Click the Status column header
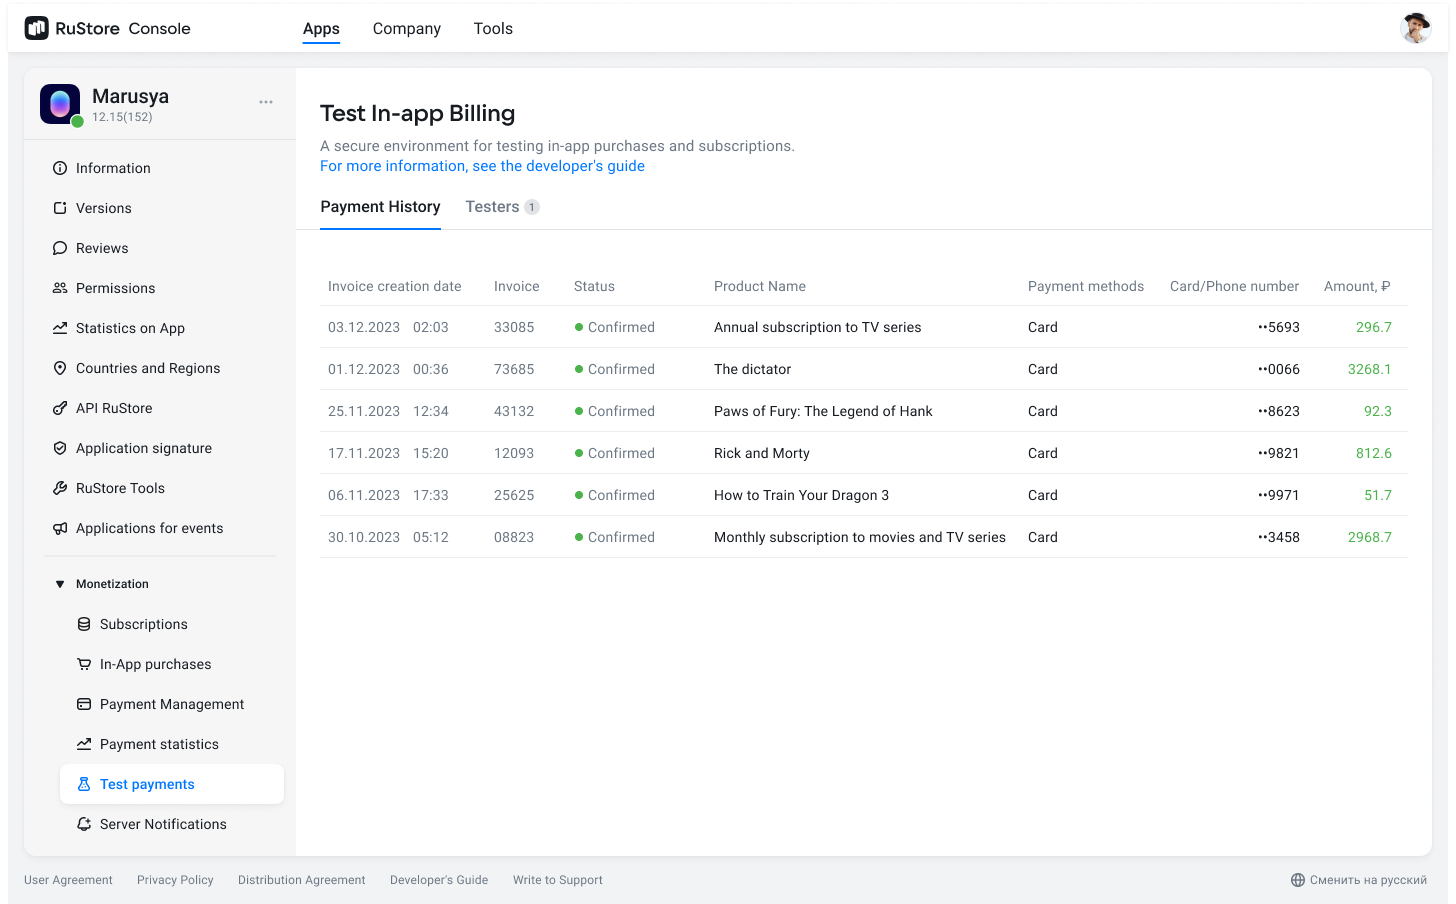The height and width of the screenshot is (904, 1456). 594,286
